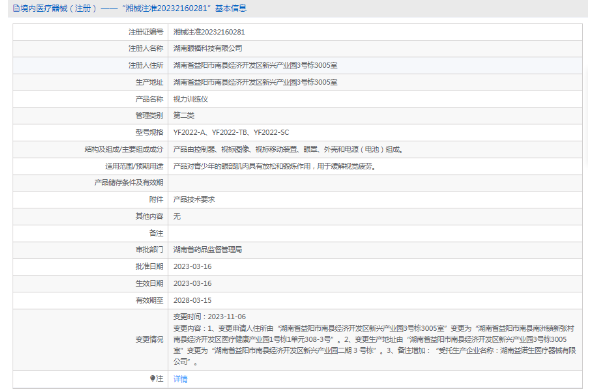Image resolution: width=593 pixels, height=392 pixels.
Task: Click the 生产地址 label
Action: [149, 82]
